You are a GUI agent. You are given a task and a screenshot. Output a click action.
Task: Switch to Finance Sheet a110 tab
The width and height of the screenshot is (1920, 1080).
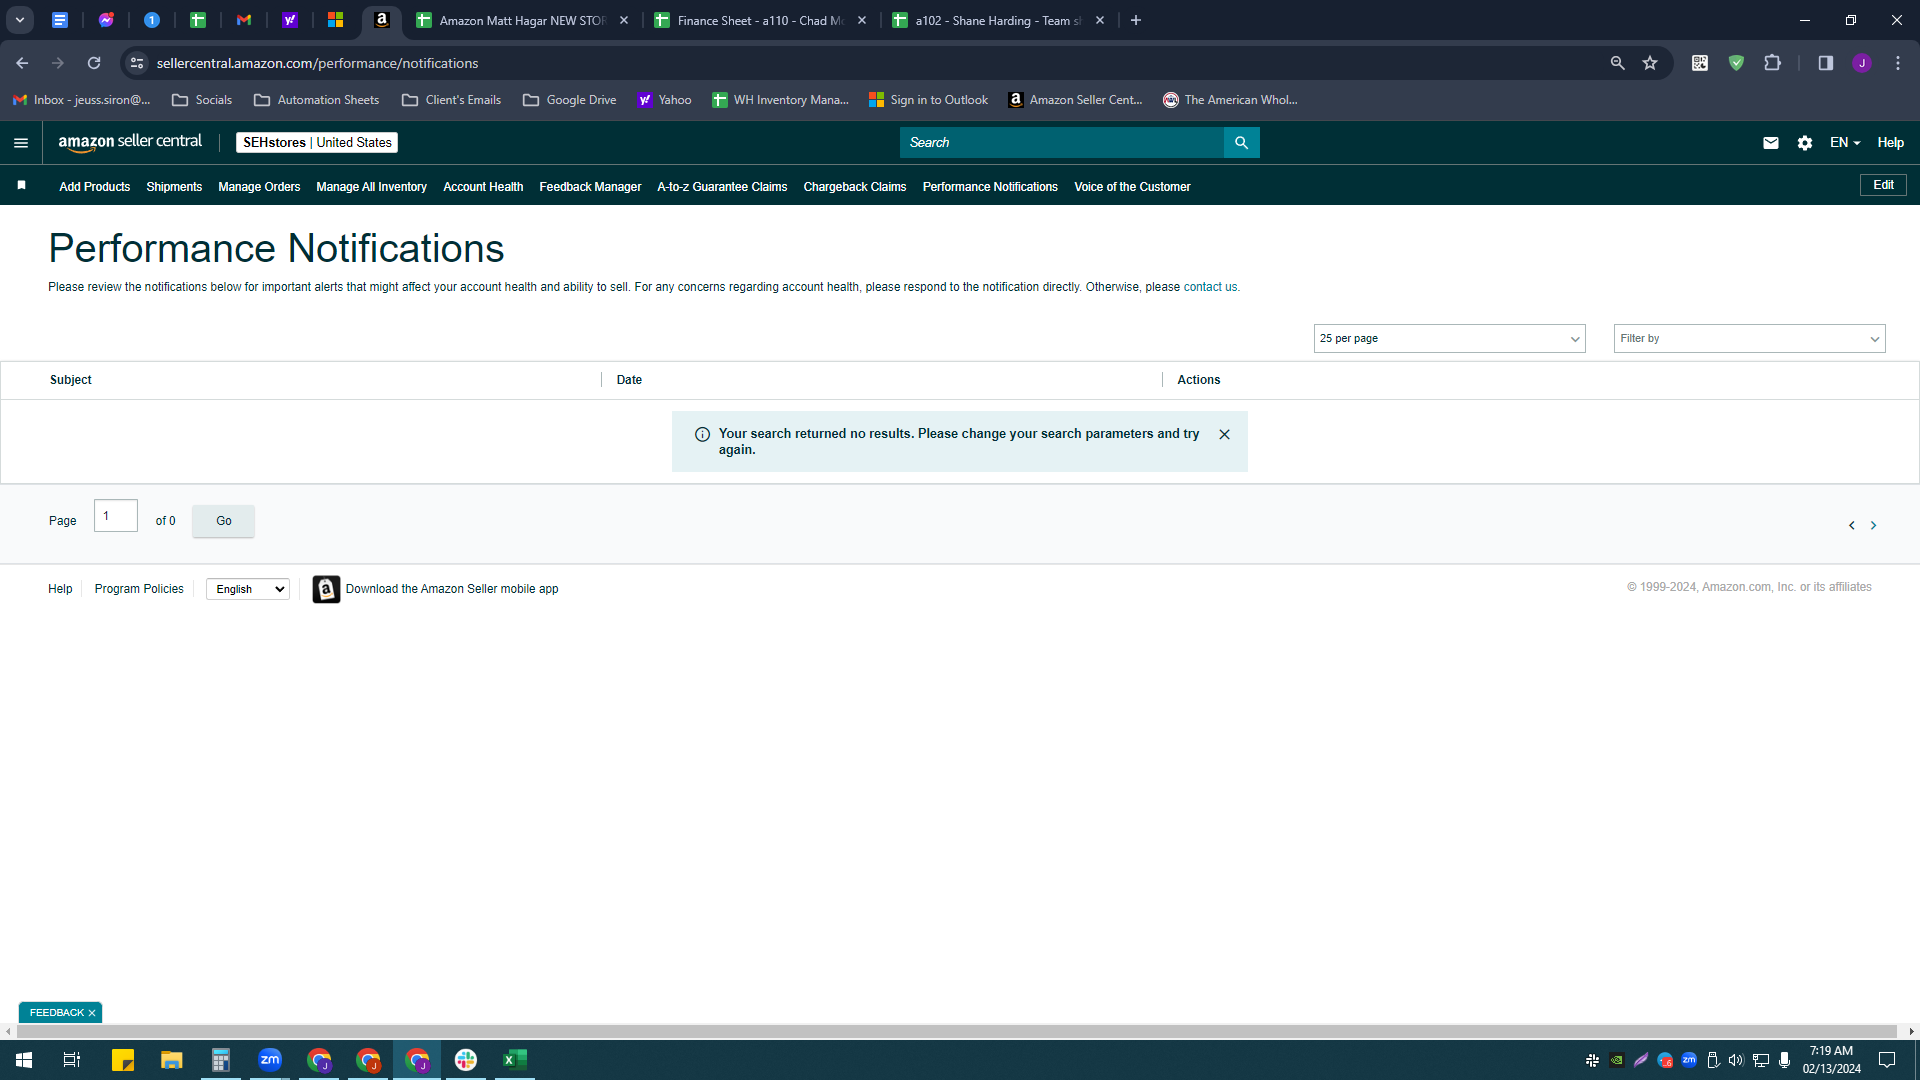tap(758, 20)
